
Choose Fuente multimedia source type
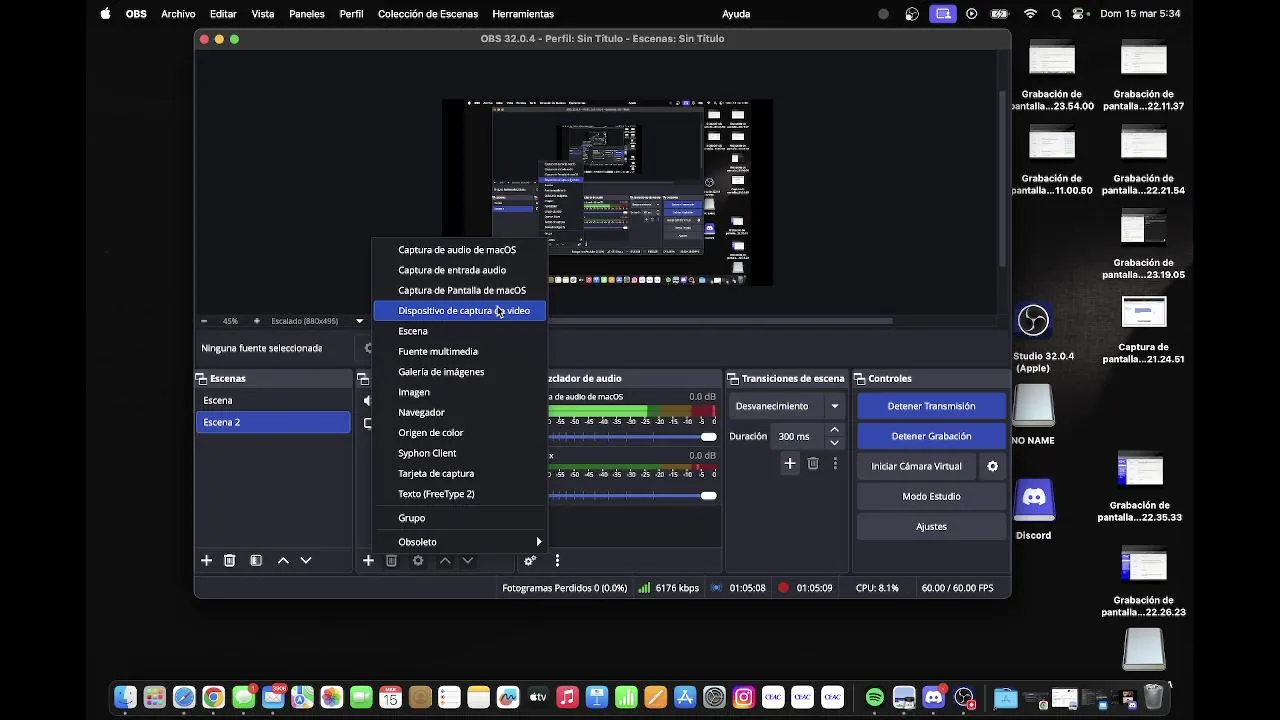[460, 351]
